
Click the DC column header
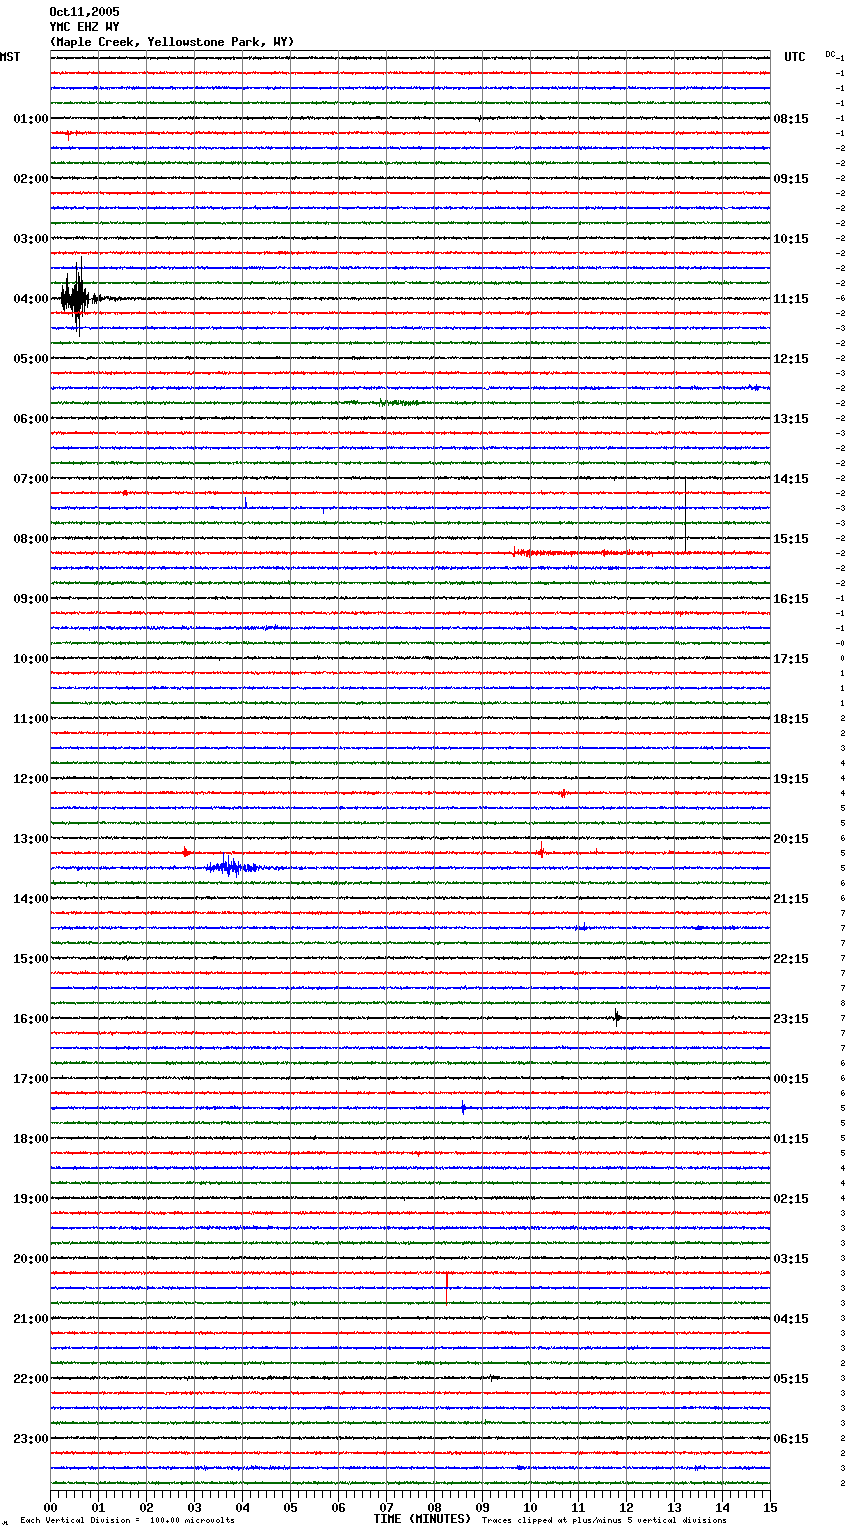[x=830, y=54]
